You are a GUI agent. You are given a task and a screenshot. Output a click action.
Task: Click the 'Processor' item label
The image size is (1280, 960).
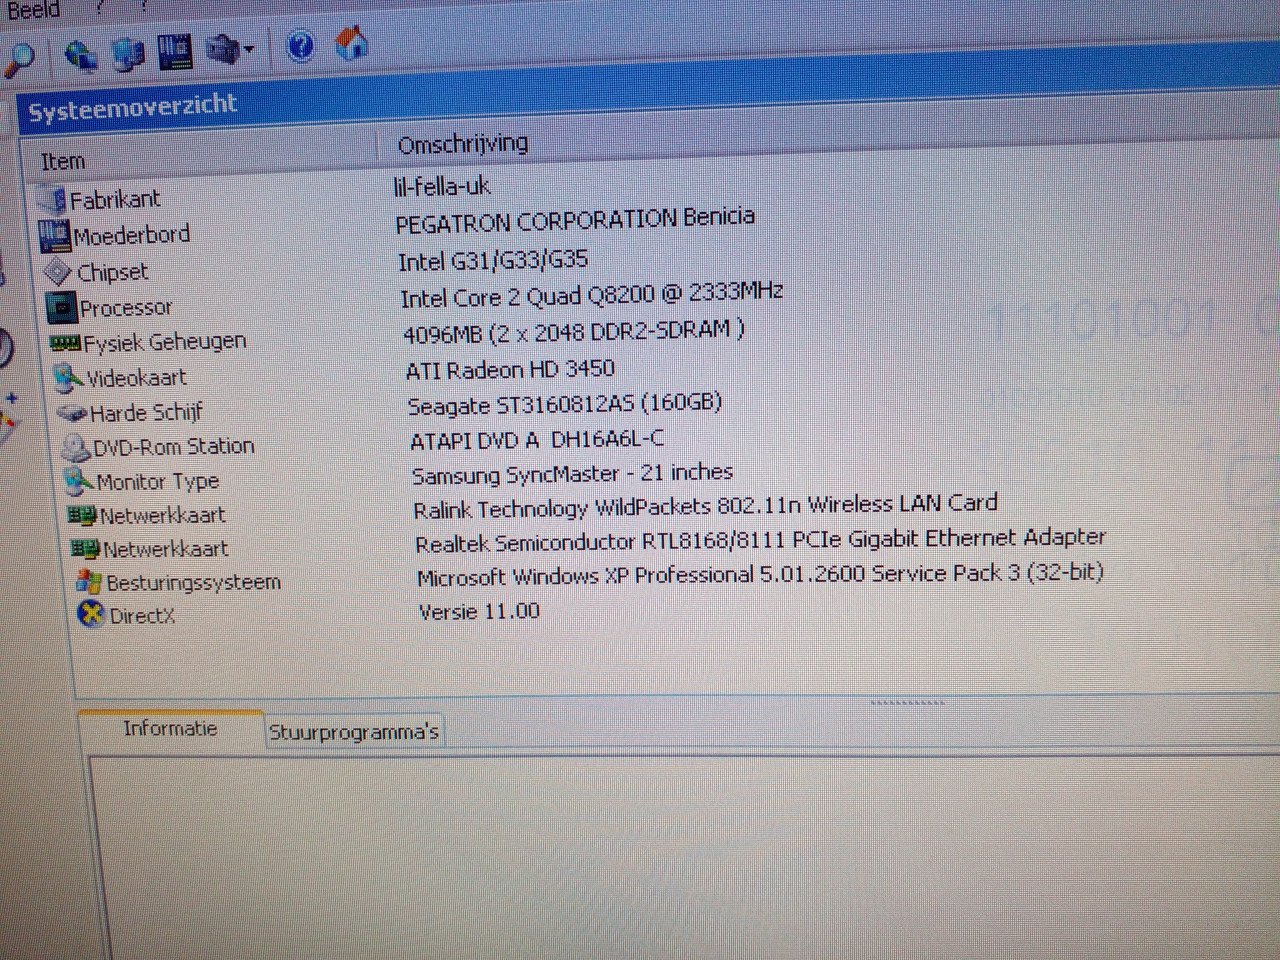click(126, 307)
